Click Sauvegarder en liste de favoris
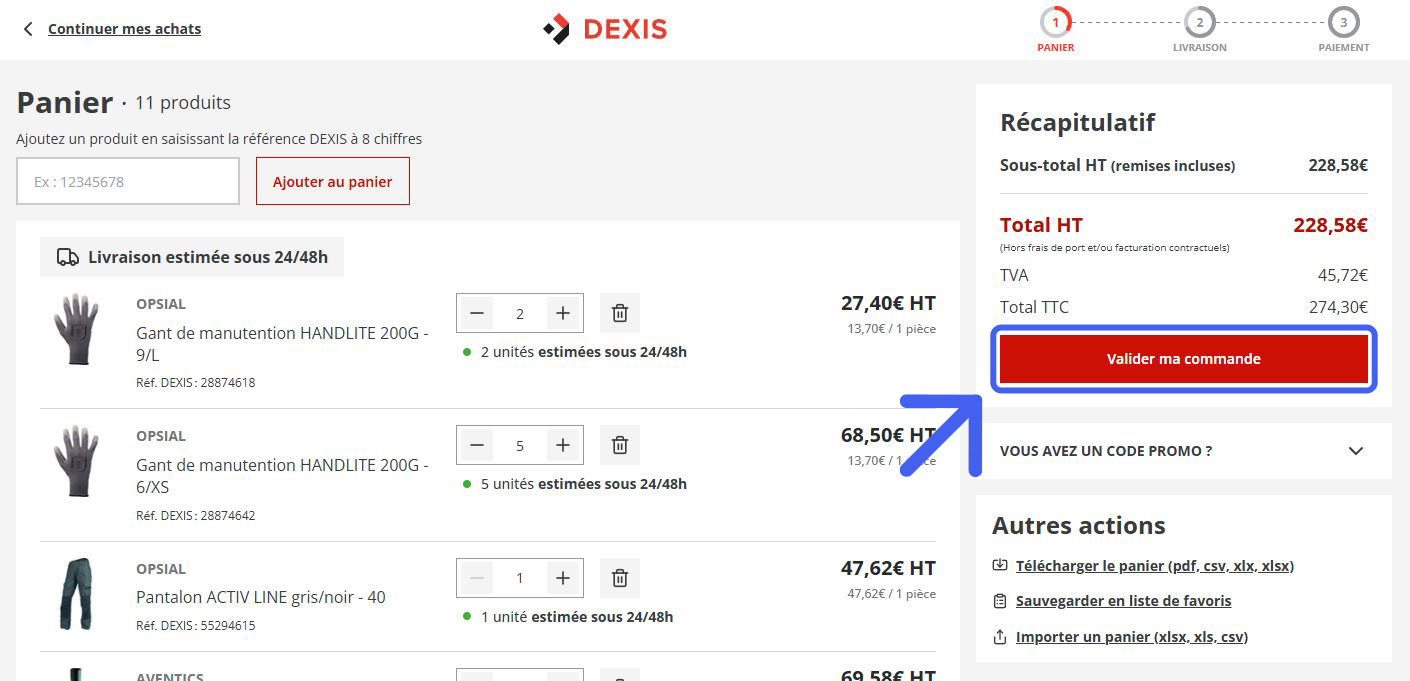This screenshot has width=1410, height=681. [1124, 601]
